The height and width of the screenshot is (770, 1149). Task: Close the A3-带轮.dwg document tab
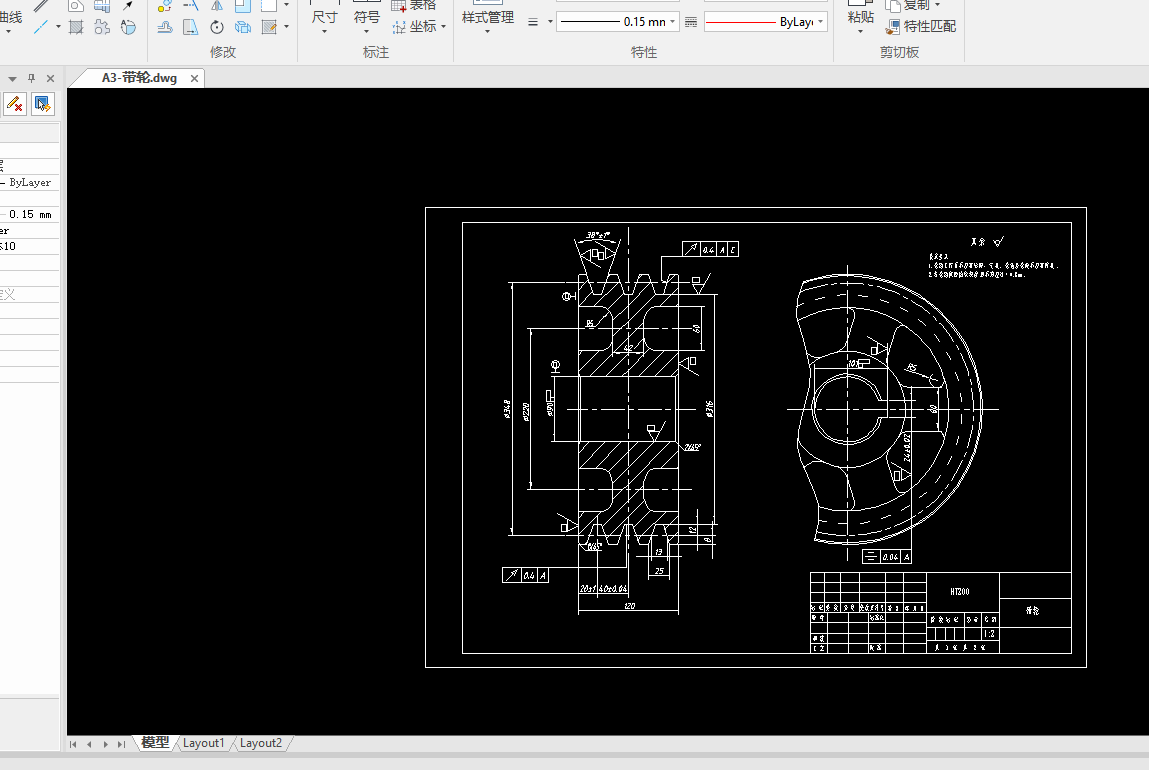[x=194, y=78]
